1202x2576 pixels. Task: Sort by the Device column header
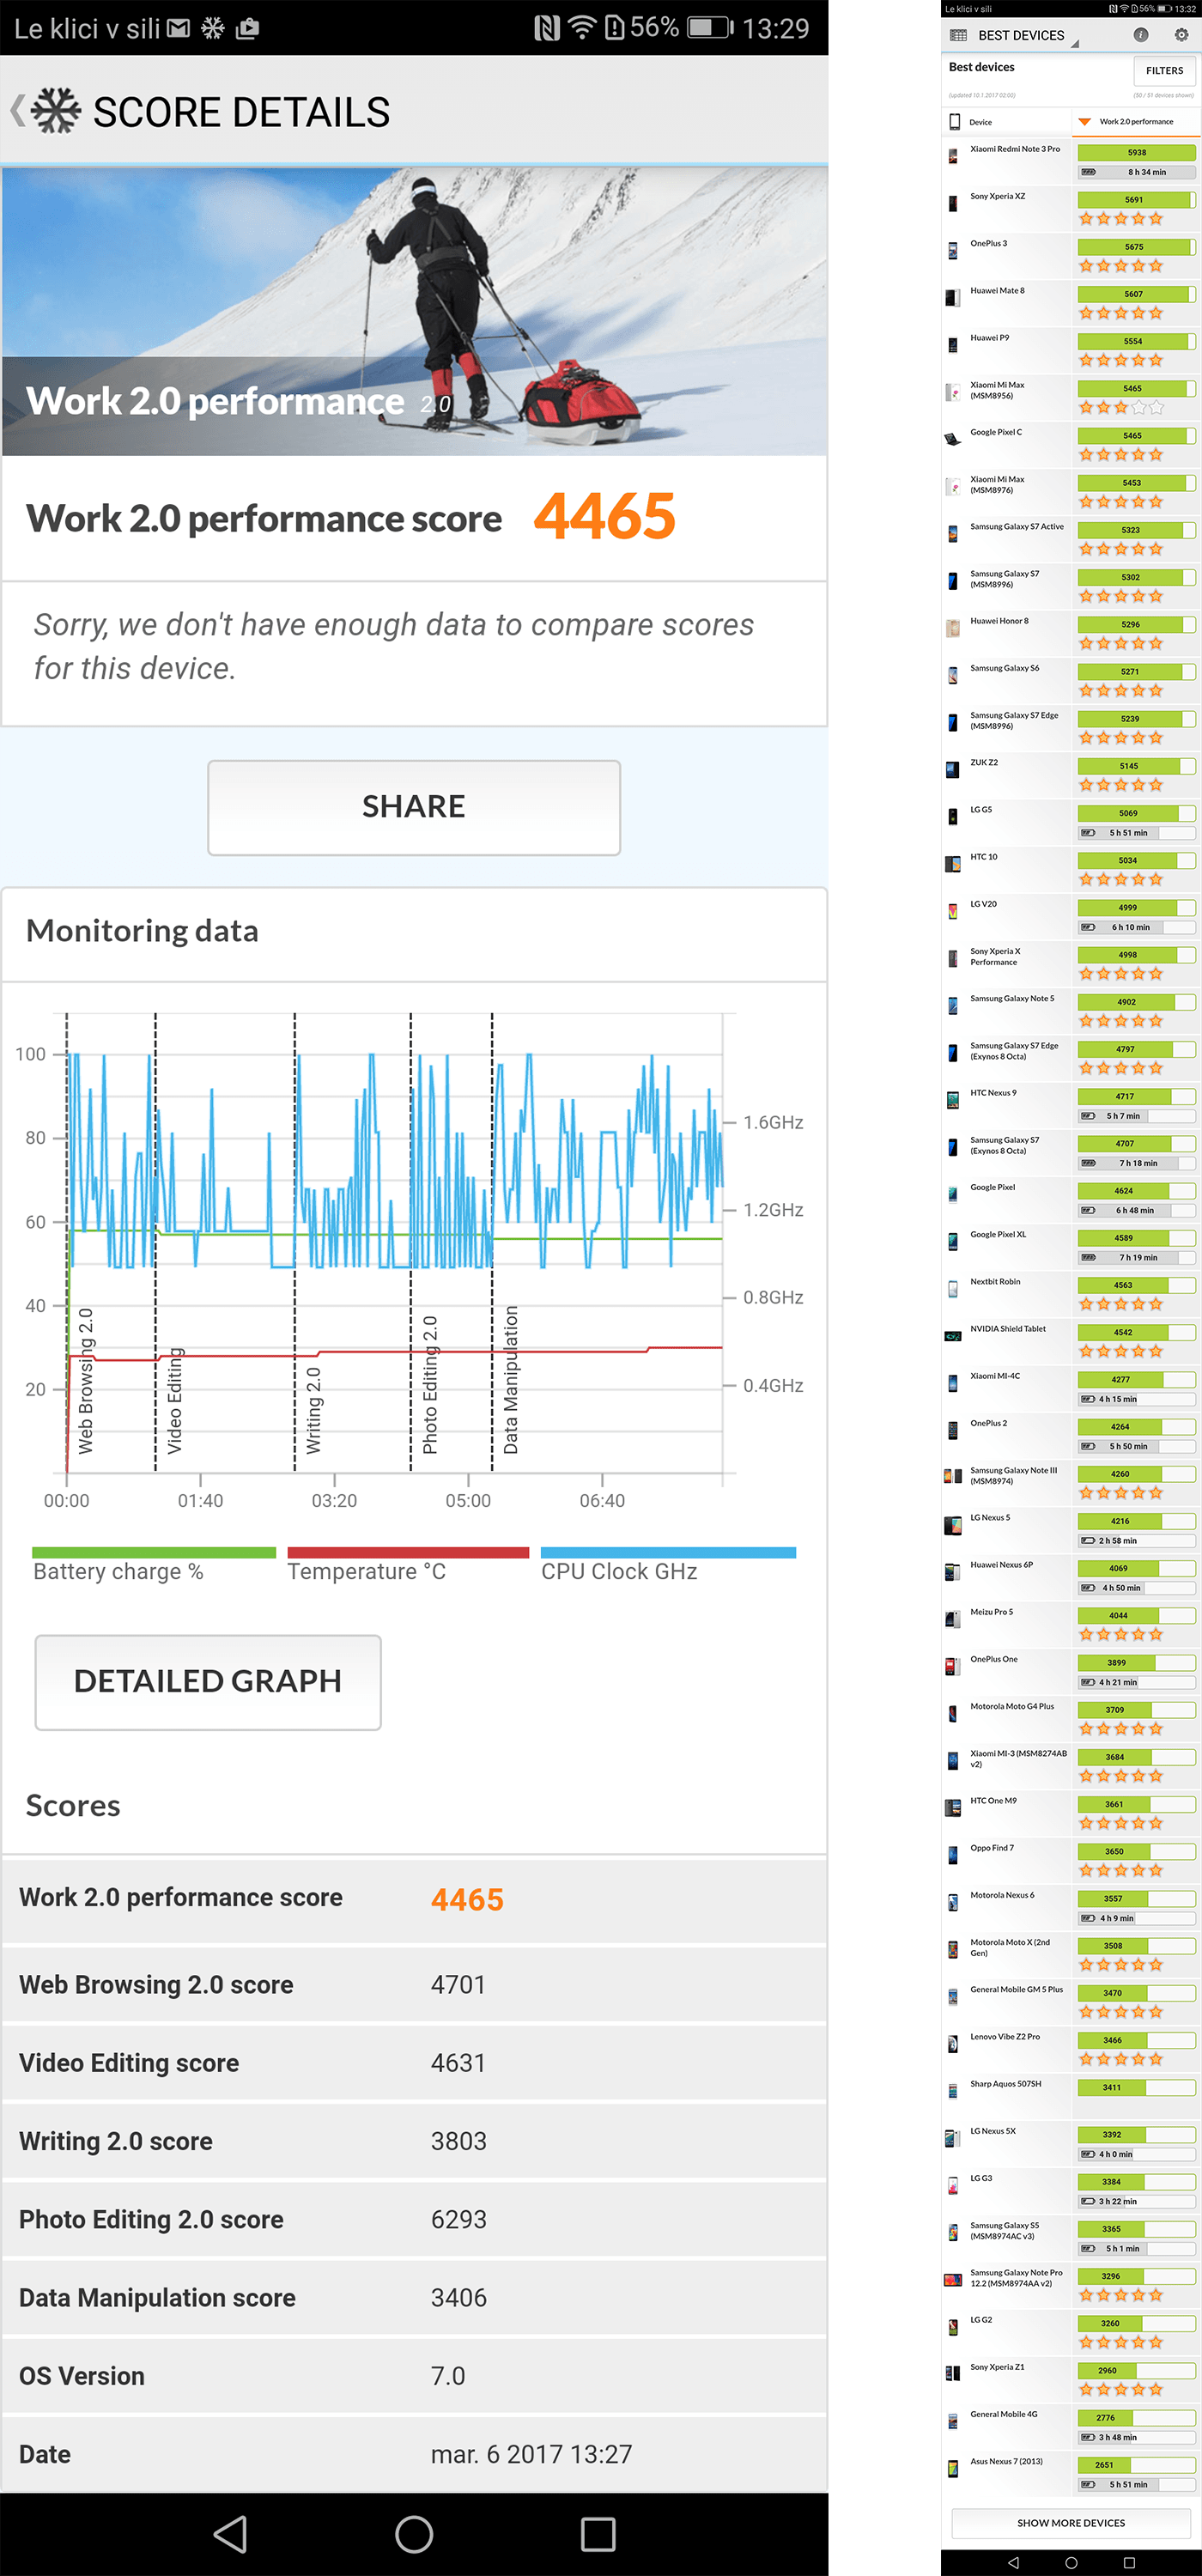(1005, 122)
